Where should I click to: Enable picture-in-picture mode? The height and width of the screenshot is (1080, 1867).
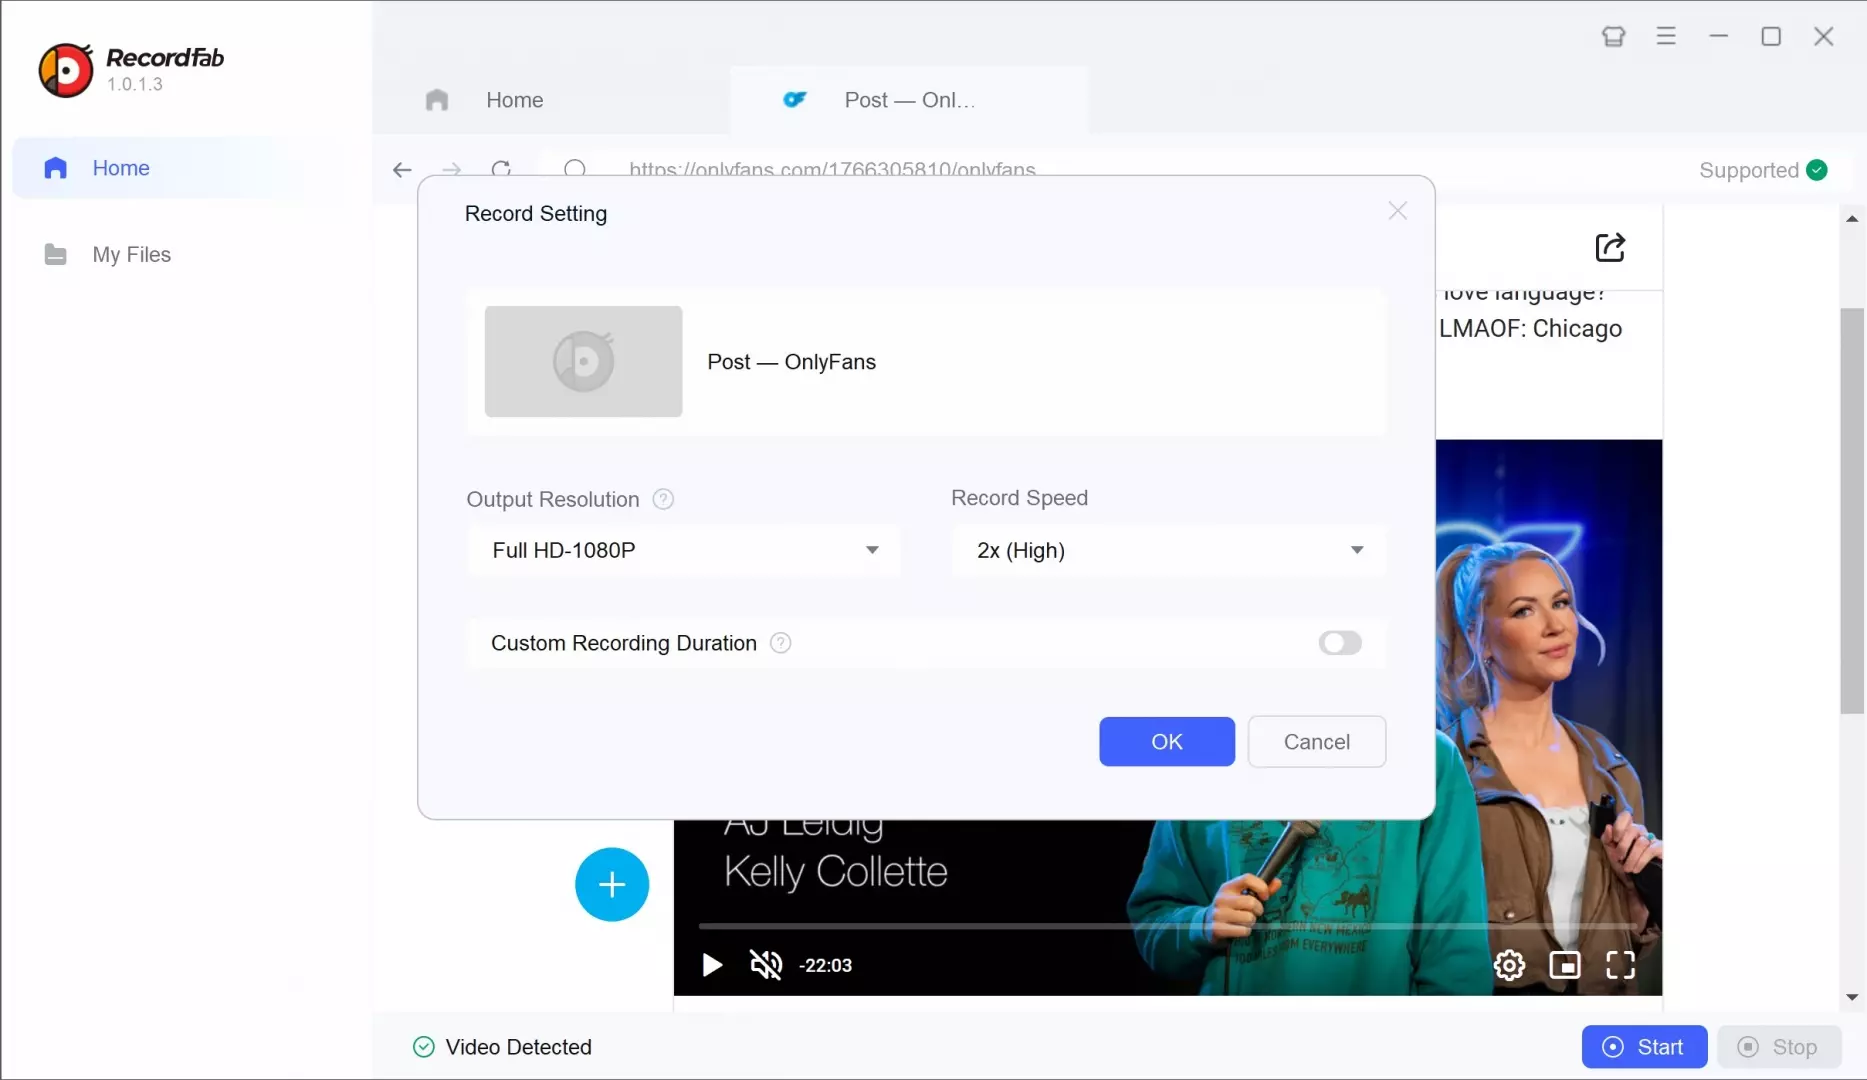point(1565,965)
